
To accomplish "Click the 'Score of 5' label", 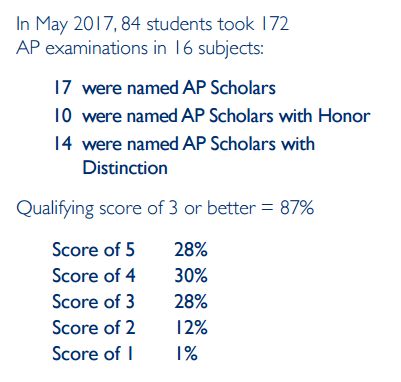I will [x=94, y=250].
